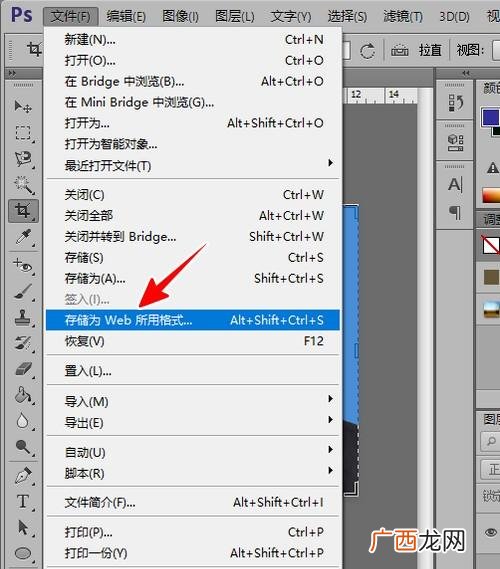
Task: Open the Character panel icon
Action: [455, 184]
